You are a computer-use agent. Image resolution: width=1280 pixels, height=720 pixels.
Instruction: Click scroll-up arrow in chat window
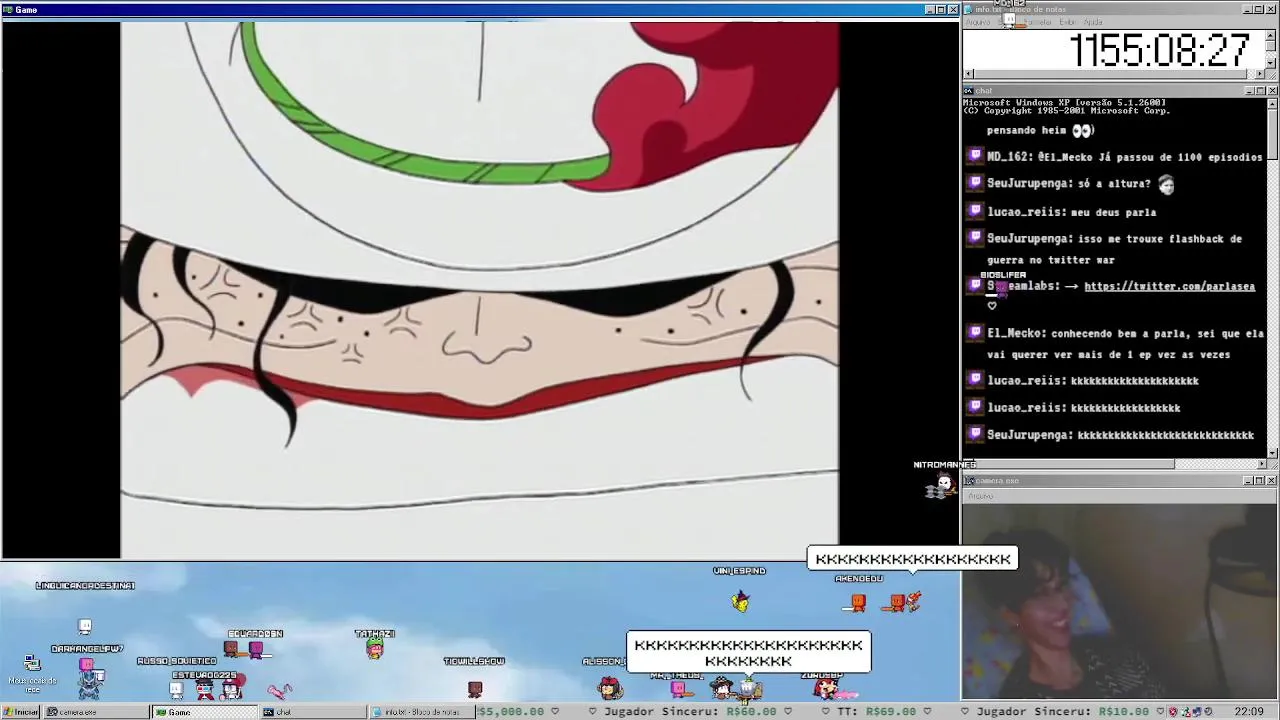click(1272, 104)
